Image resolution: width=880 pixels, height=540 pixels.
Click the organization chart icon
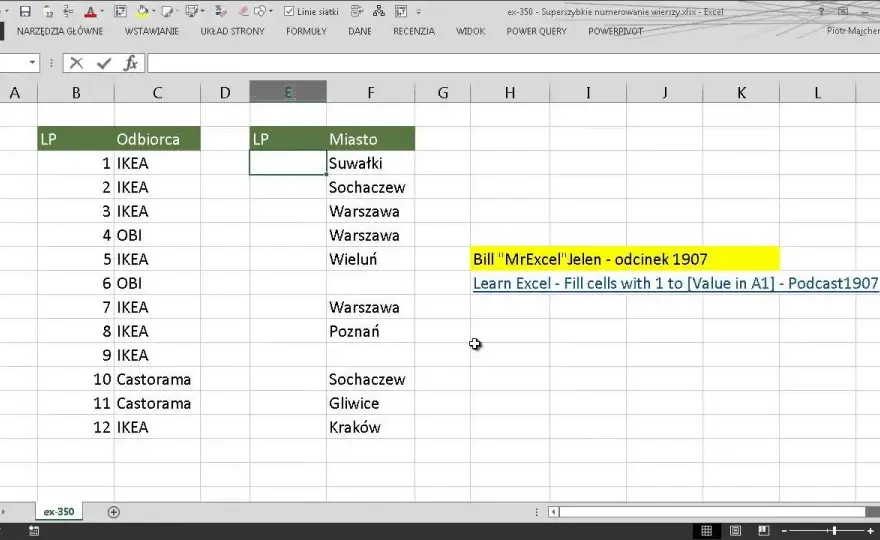379,11
